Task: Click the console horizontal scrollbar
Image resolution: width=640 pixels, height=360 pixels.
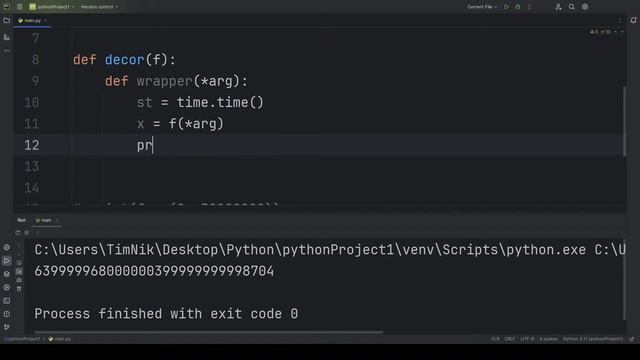Action: pos(209,332)
